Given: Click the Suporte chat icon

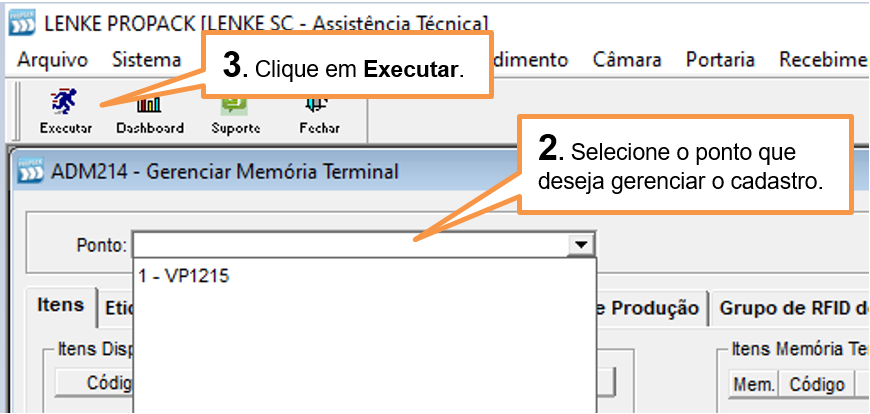Looking at the screenshot, I should [x=235, y=103].
